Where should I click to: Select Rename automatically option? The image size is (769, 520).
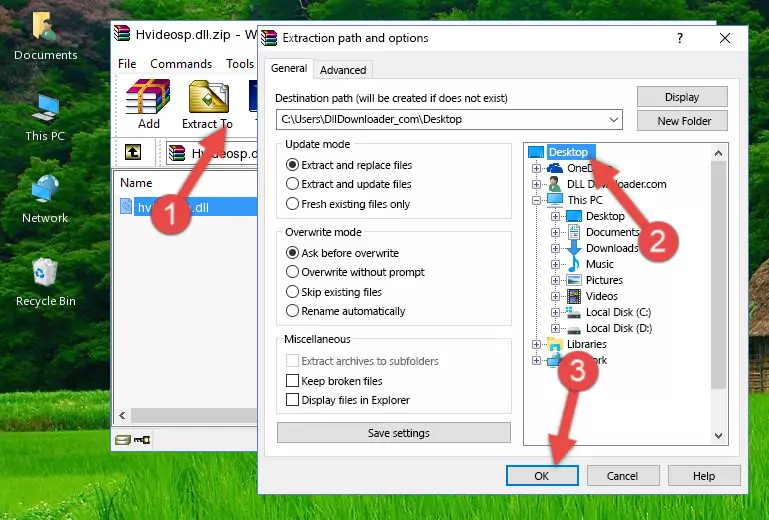[292, 311]
